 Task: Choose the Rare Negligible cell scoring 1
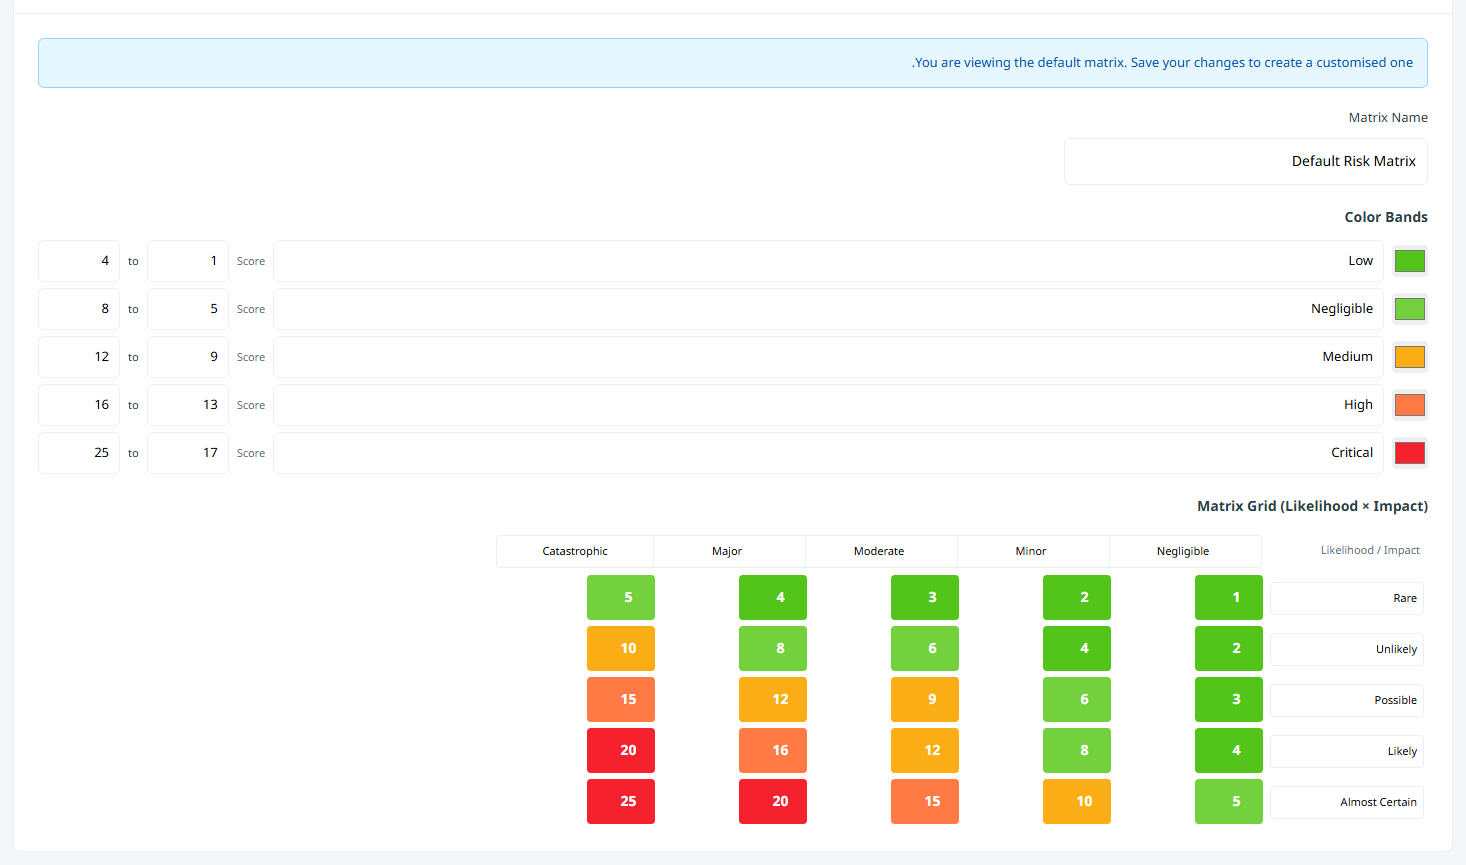pos(1229,598)
